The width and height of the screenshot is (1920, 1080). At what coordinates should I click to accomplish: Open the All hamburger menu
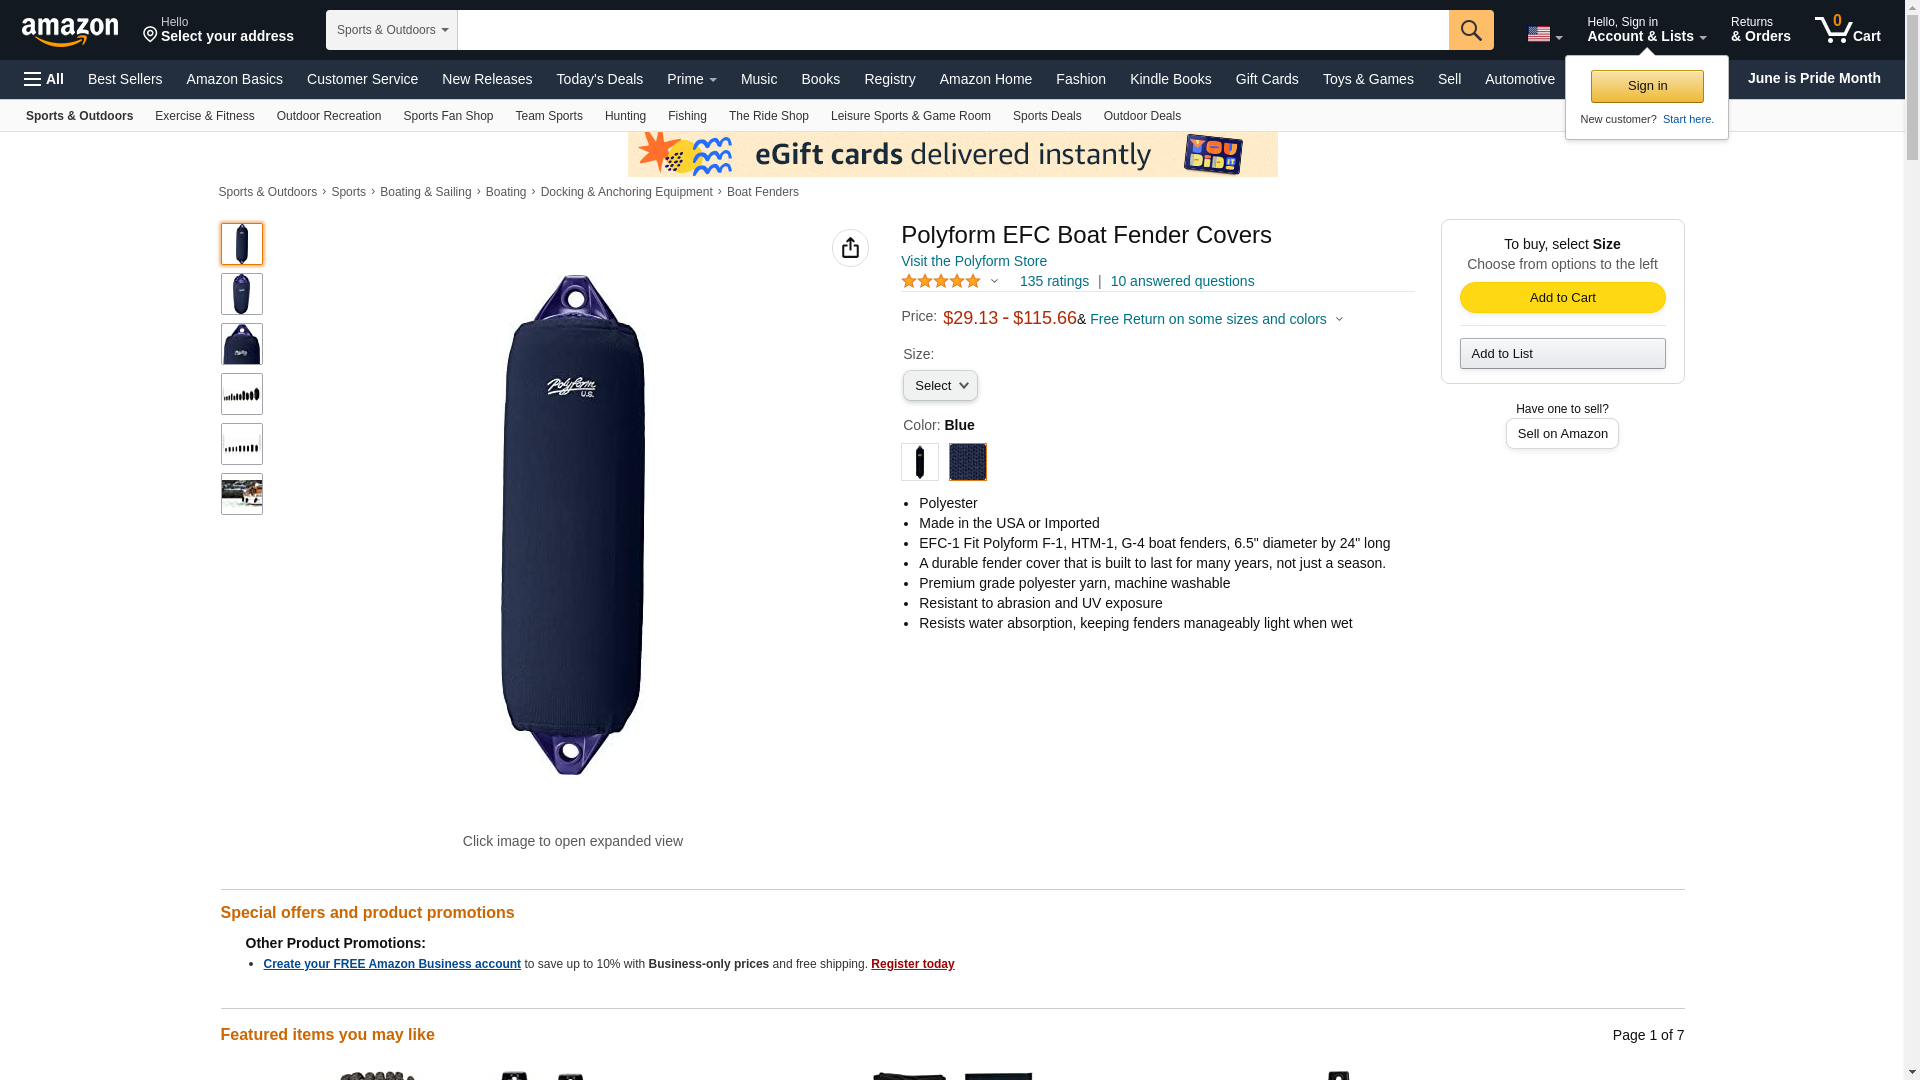pyautogui.click(x=44, y=79)
